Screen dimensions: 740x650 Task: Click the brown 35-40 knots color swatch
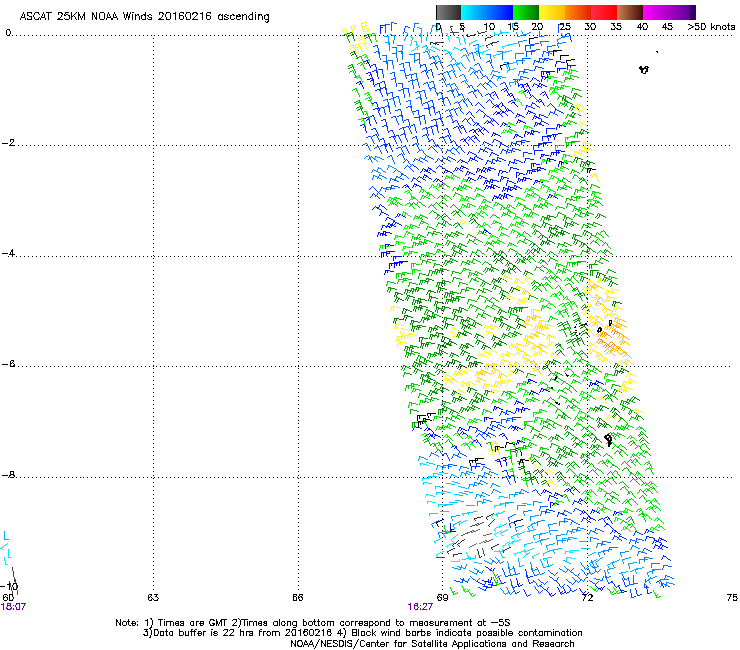click(630, 12)
